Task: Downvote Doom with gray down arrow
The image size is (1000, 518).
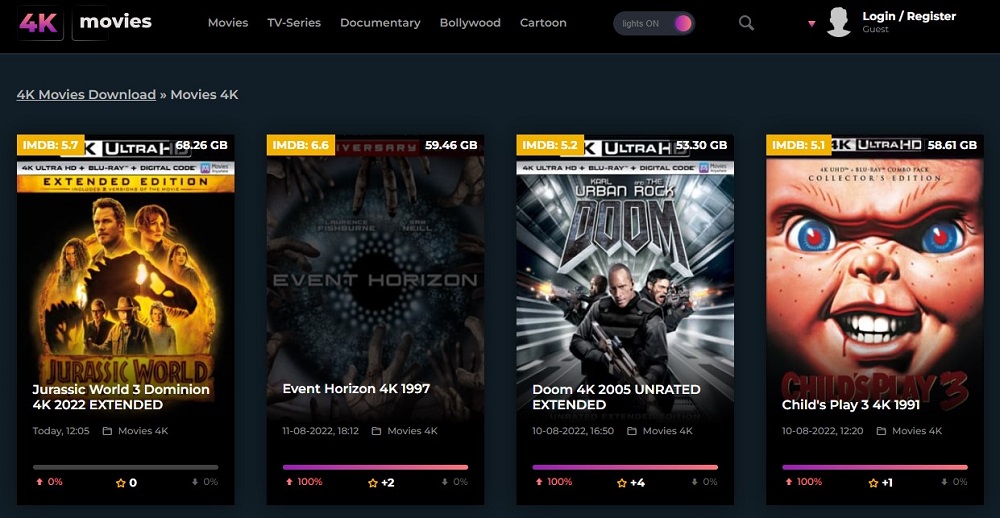Action: click(695, 482)
